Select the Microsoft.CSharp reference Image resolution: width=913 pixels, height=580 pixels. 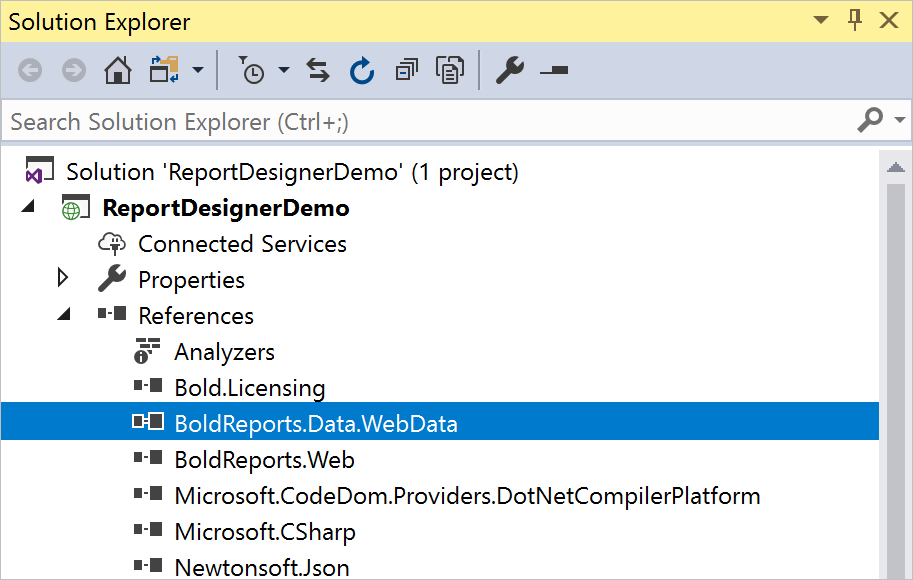[x=265, y=532]
